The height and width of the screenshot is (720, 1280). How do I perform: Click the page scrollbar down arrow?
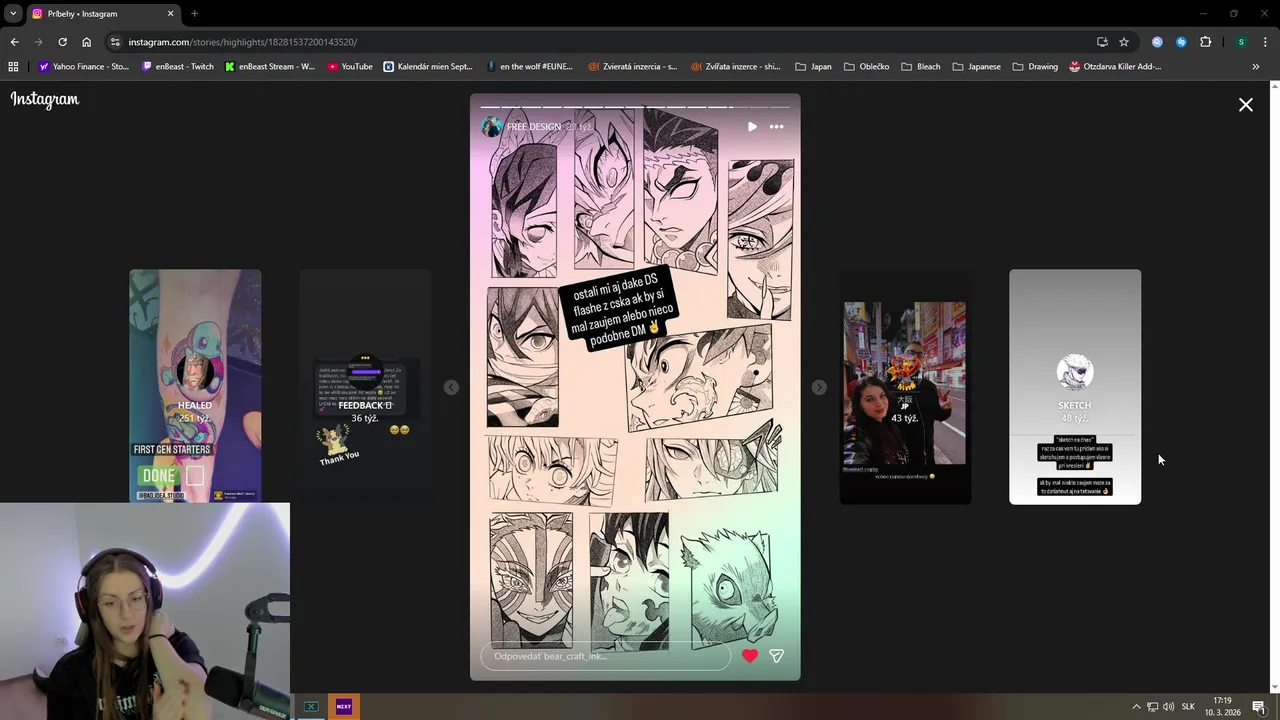pyautogui.click(x=1274, y=688)
